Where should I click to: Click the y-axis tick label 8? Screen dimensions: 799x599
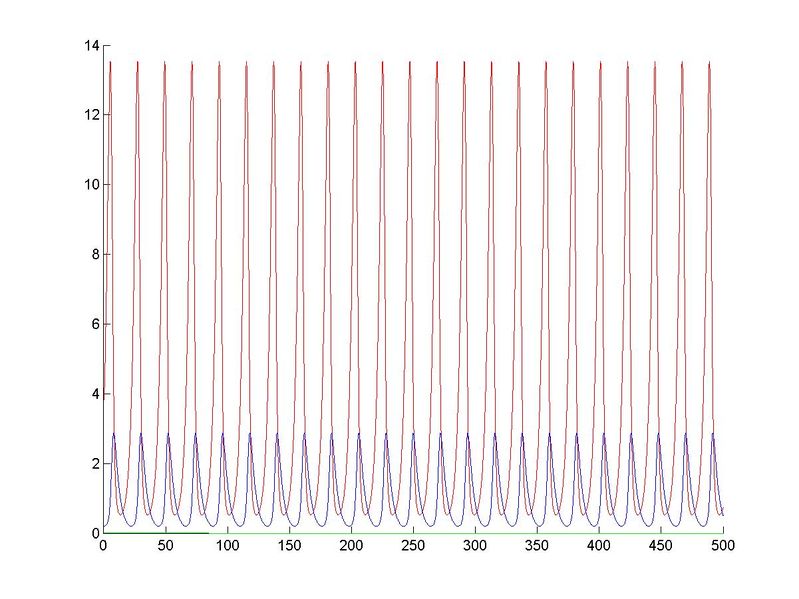pyautogui.click(x=93, y=254)
